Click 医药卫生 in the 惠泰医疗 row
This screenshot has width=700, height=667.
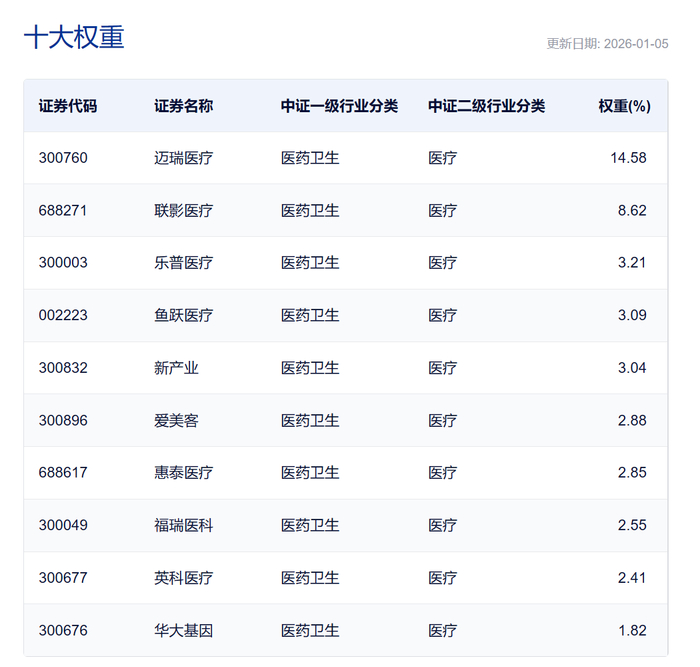310,472
